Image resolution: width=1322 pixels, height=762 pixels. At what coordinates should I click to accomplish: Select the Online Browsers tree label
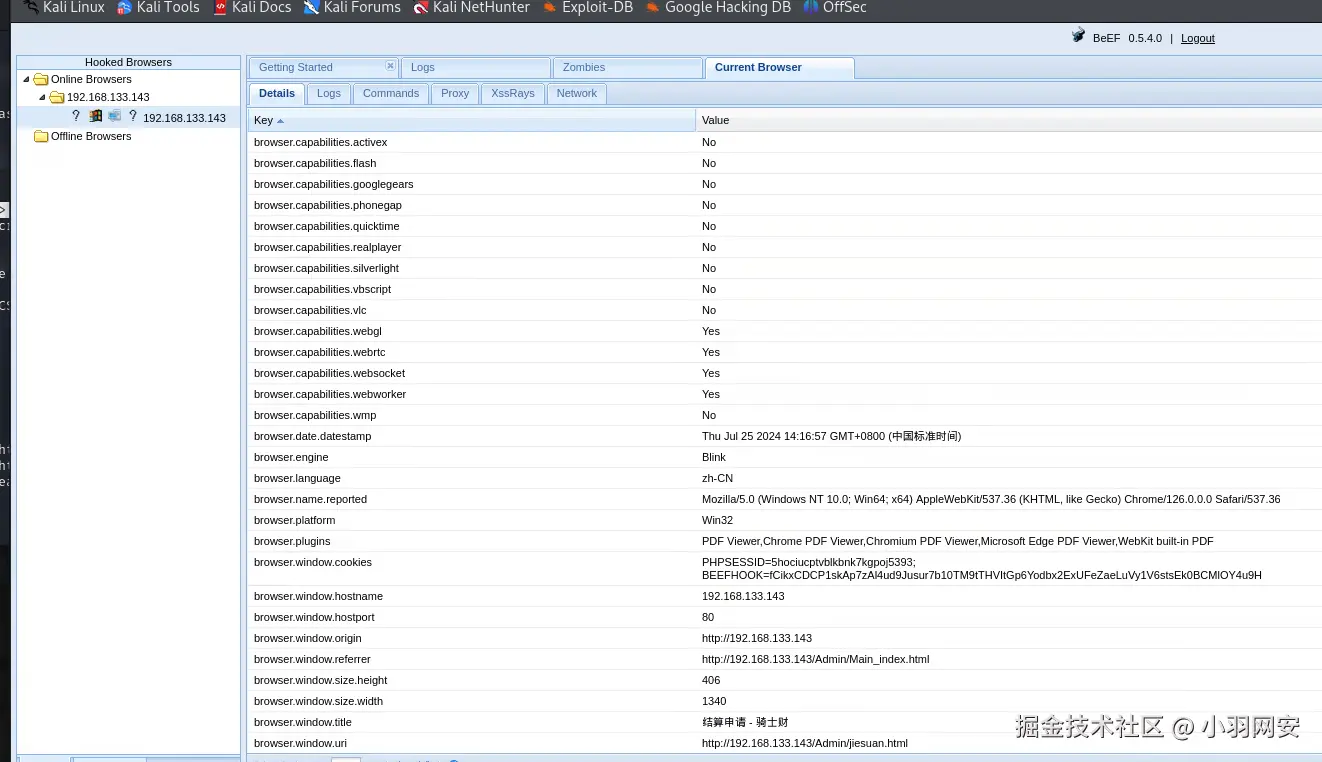coord(91,79)
